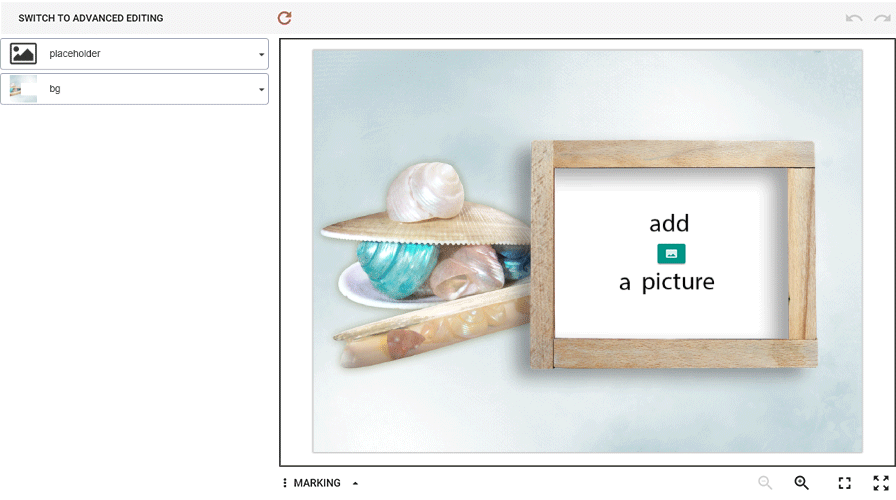The width and height of the screenshot is (896, 500).
Task: Click 'a picture' text in the frame
Action: click(x=667, y=282)
